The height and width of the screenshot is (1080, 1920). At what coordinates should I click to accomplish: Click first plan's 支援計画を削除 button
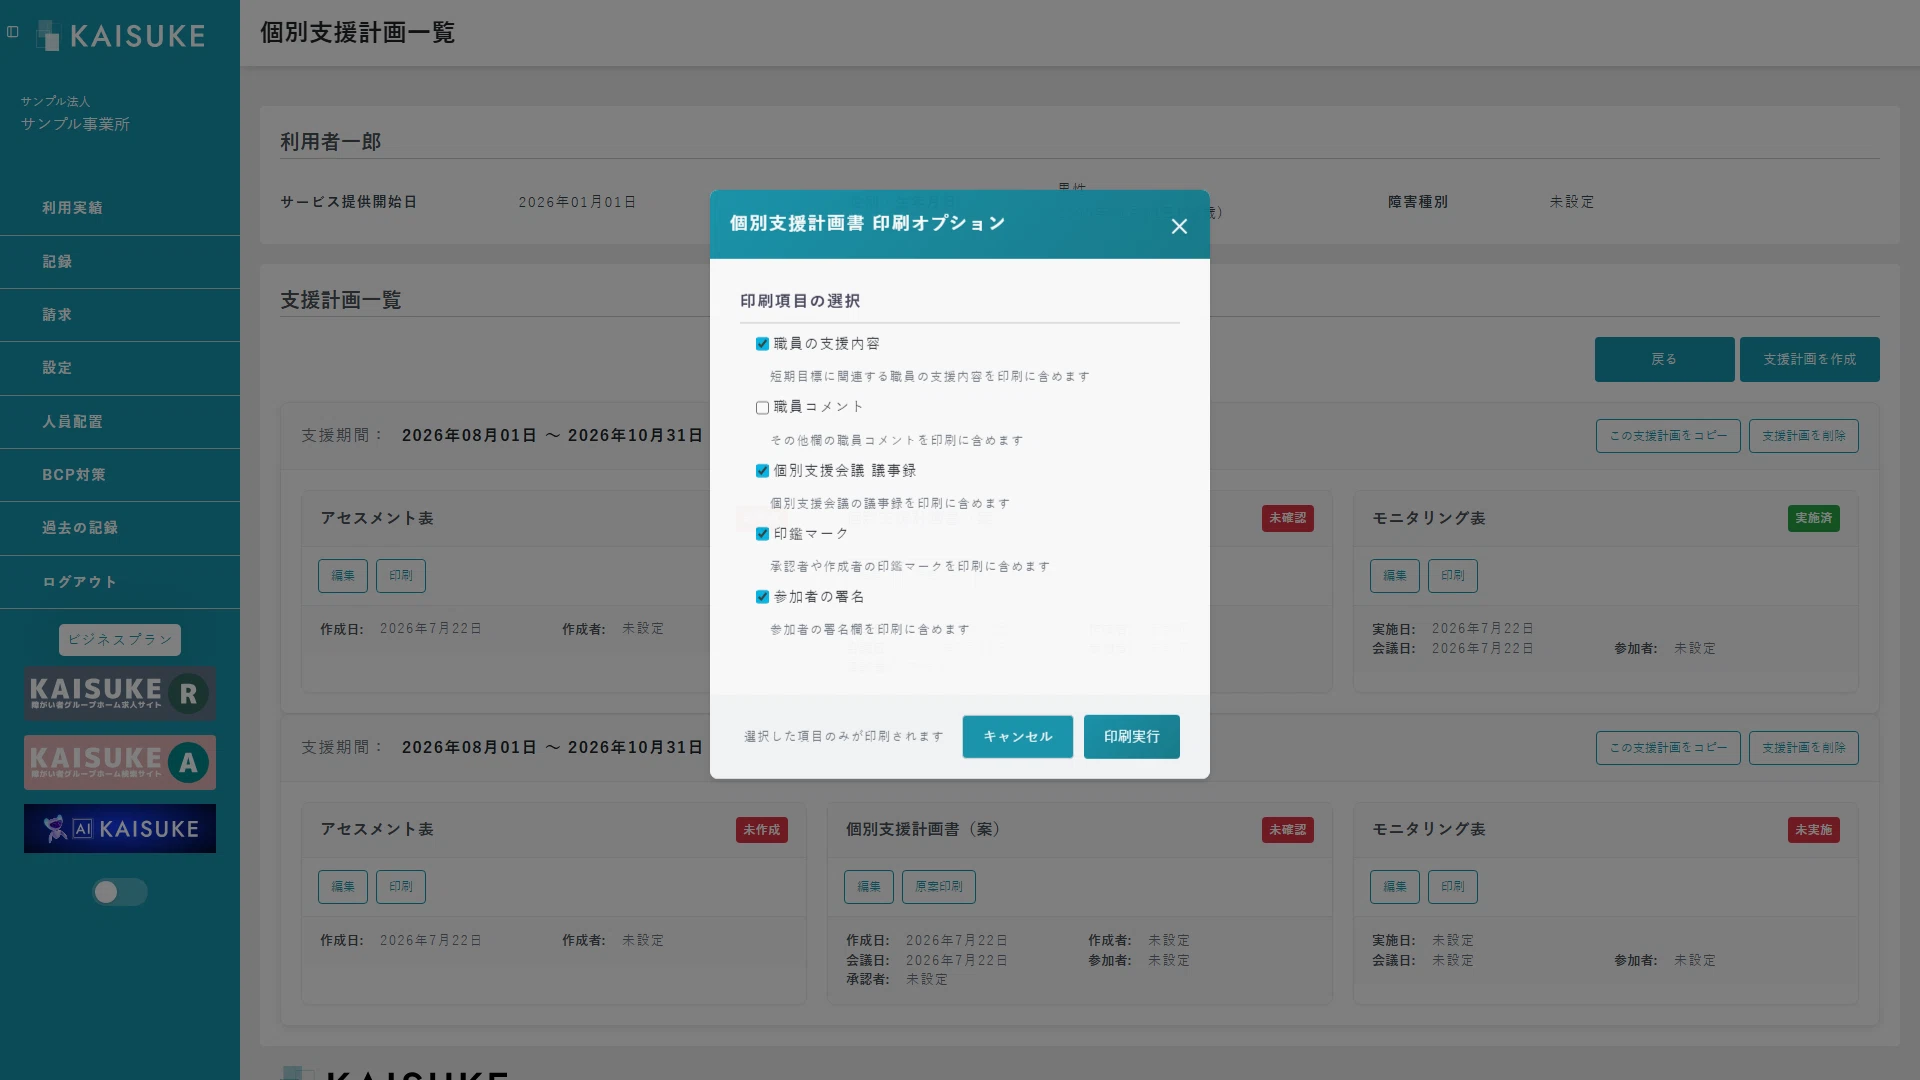(x=1803, y=436)
